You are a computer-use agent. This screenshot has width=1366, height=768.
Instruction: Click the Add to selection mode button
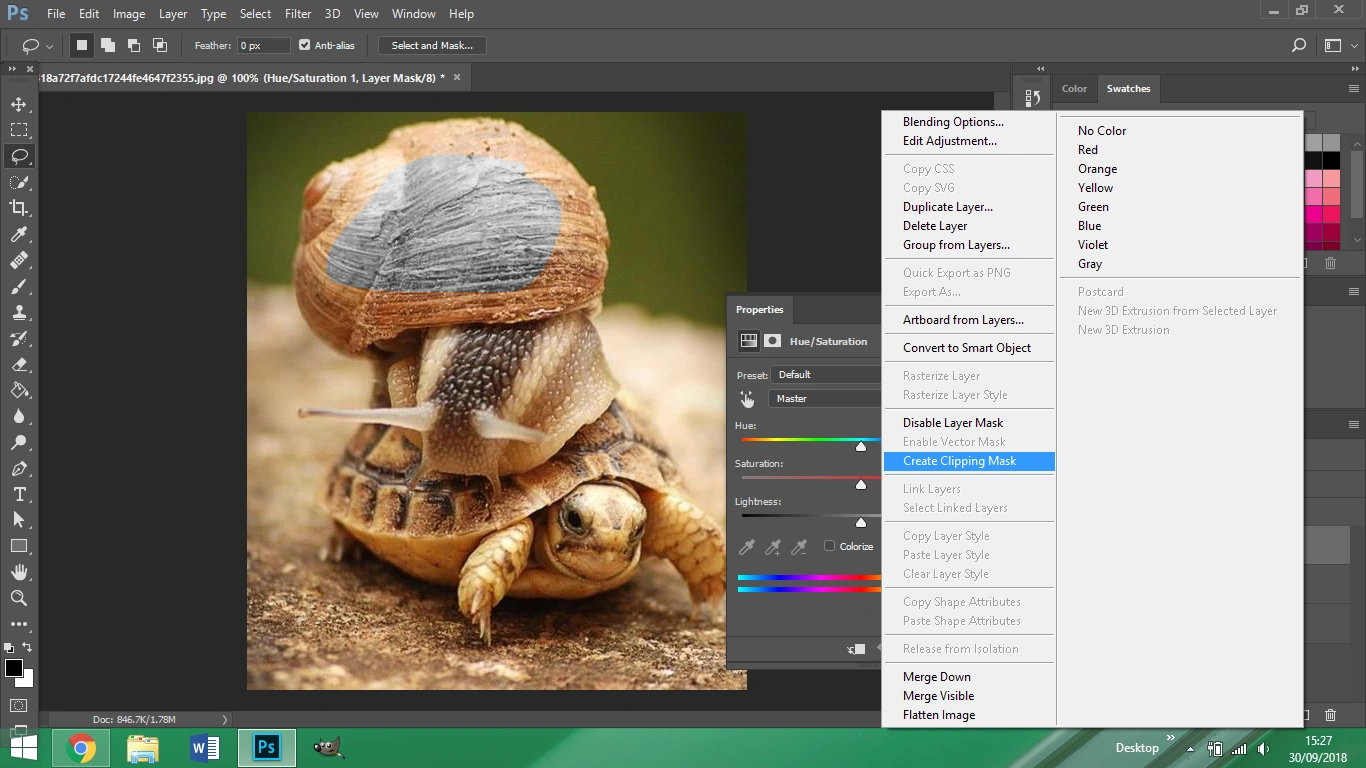pos(108,45)
